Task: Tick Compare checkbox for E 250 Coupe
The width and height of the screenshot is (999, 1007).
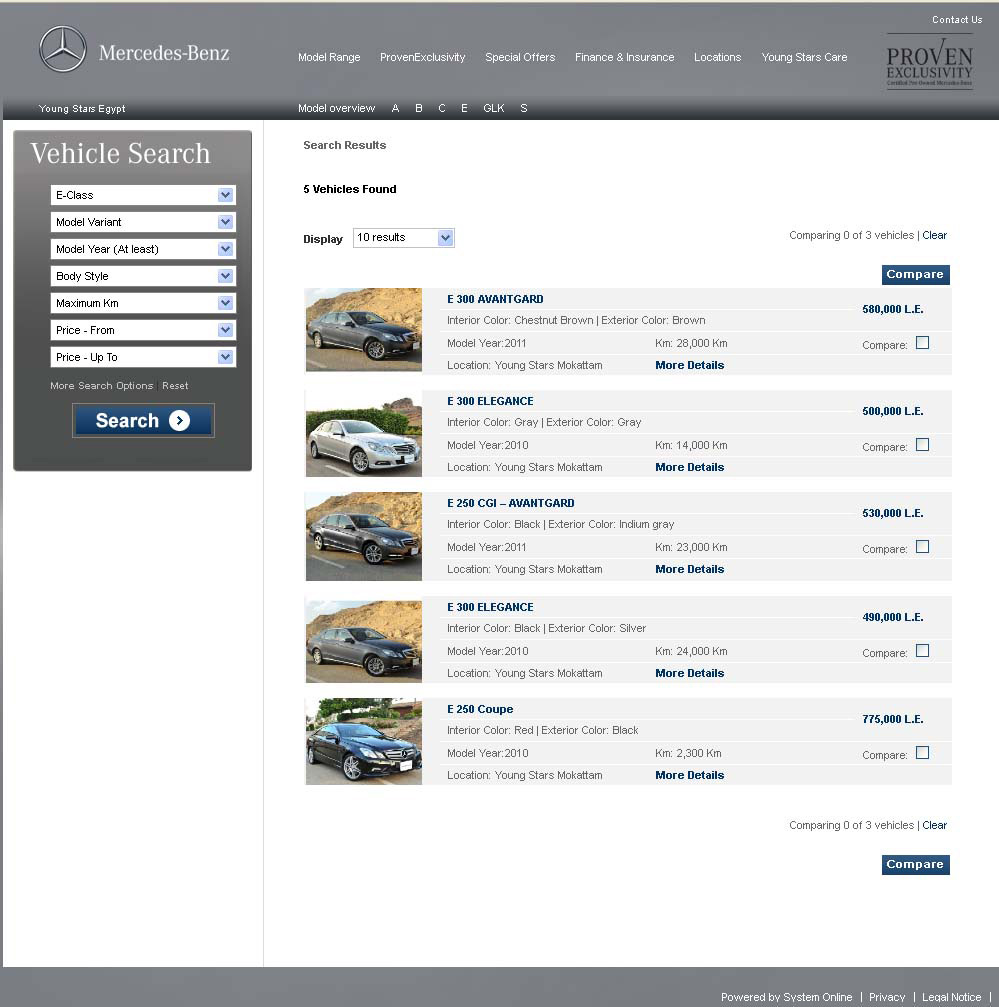Action: click(x=923, y=753)
